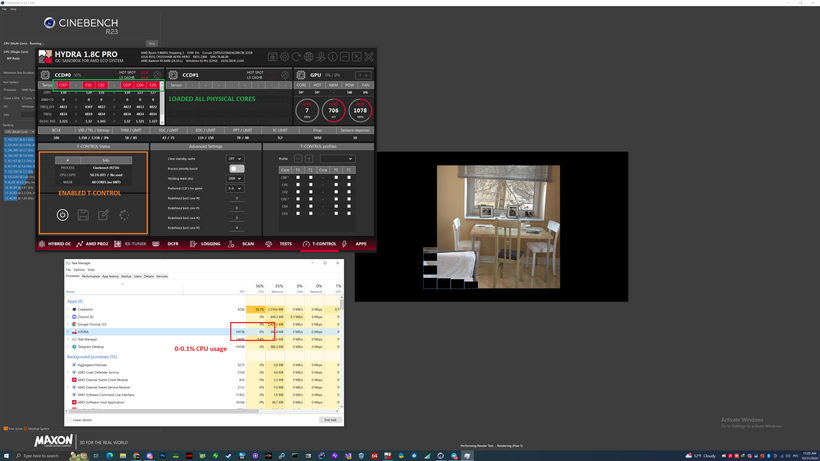Open Edge browser from taskbar

pyautogui.click(x=109, y=456)
